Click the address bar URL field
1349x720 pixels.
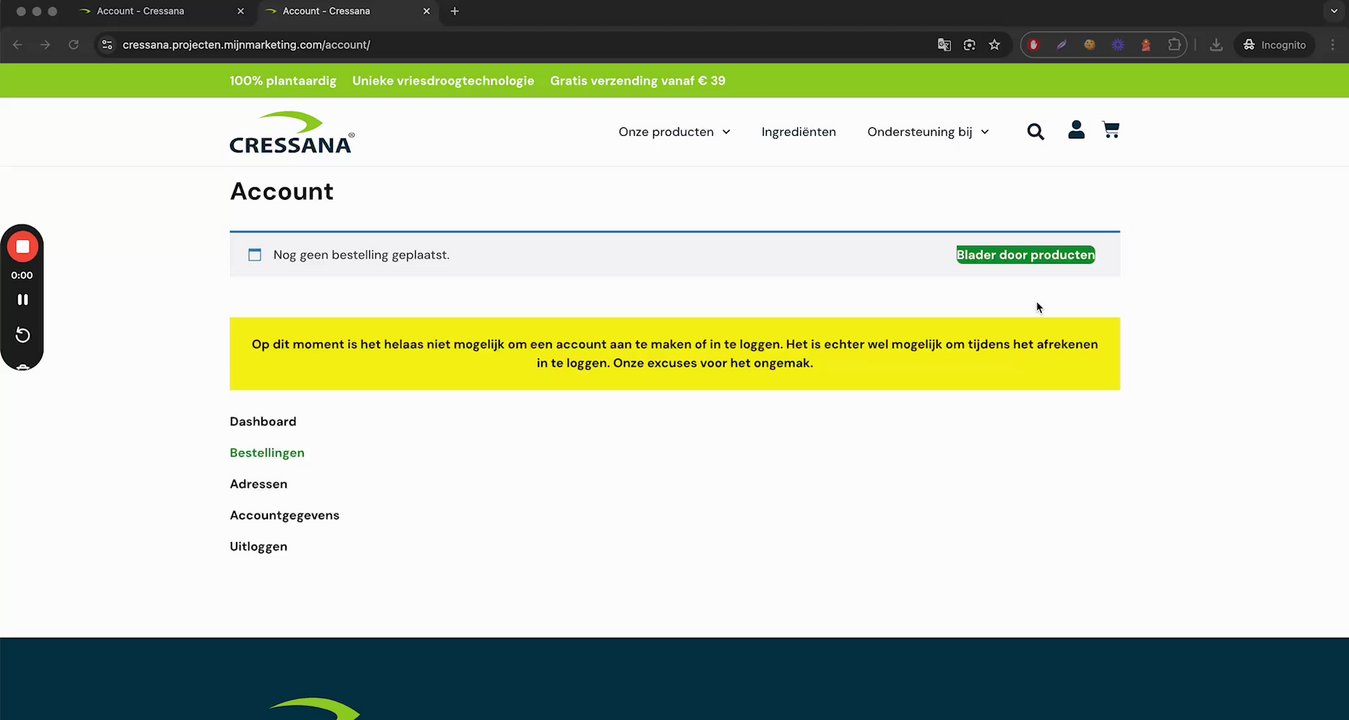point(520,45)
